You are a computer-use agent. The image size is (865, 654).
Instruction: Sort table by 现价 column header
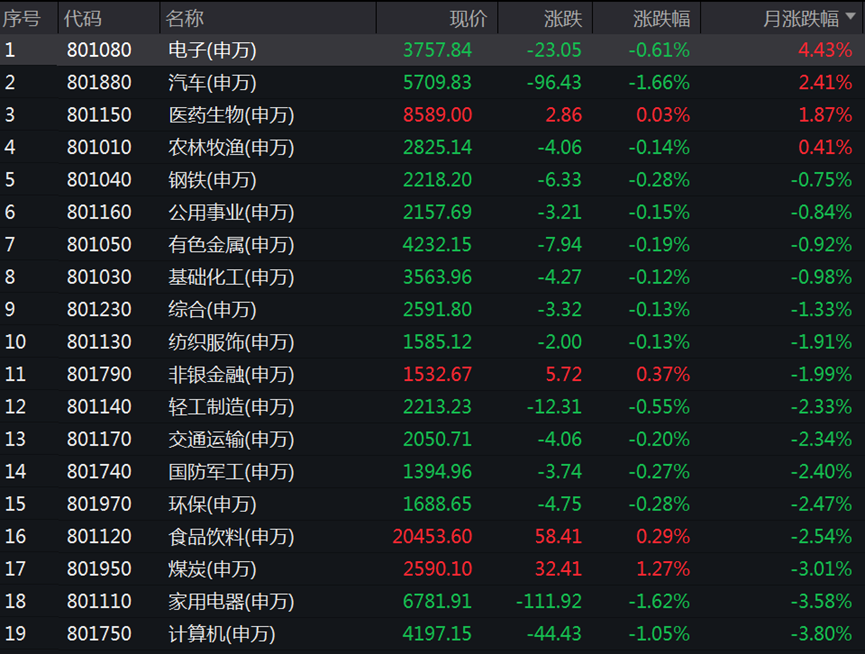(x=468, y=18)
